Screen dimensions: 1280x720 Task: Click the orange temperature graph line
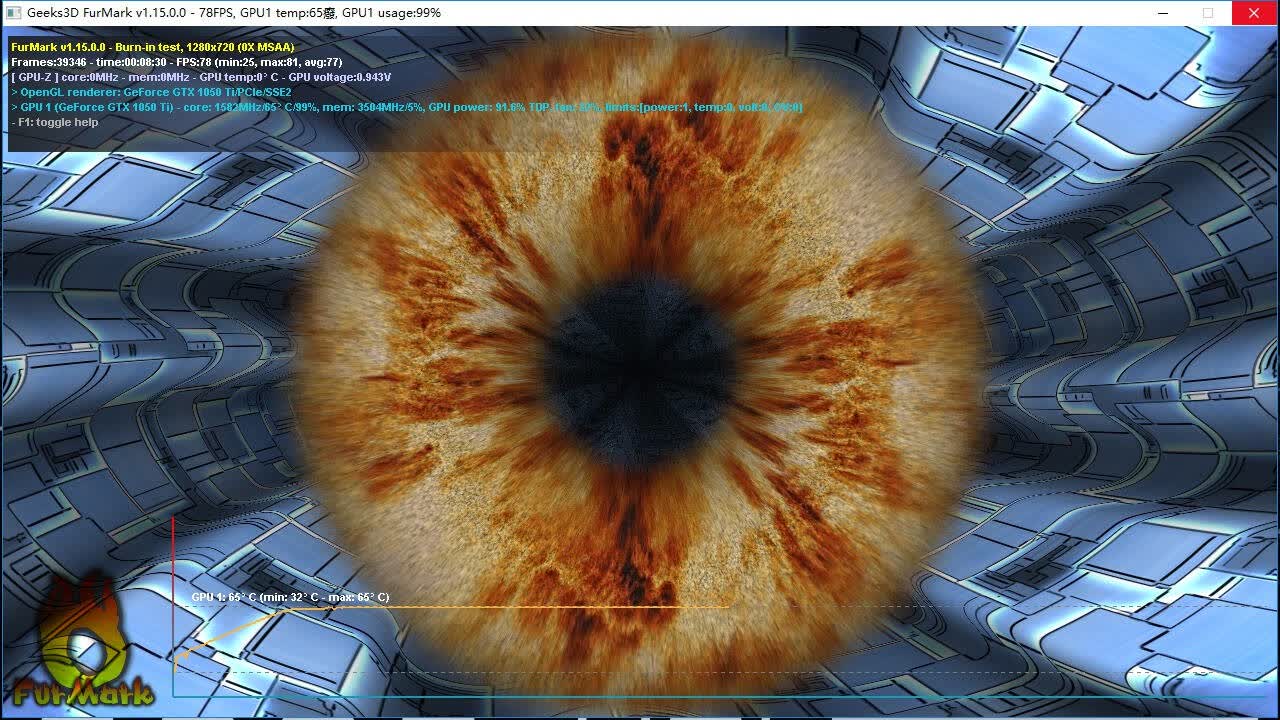tap(520, 607)
